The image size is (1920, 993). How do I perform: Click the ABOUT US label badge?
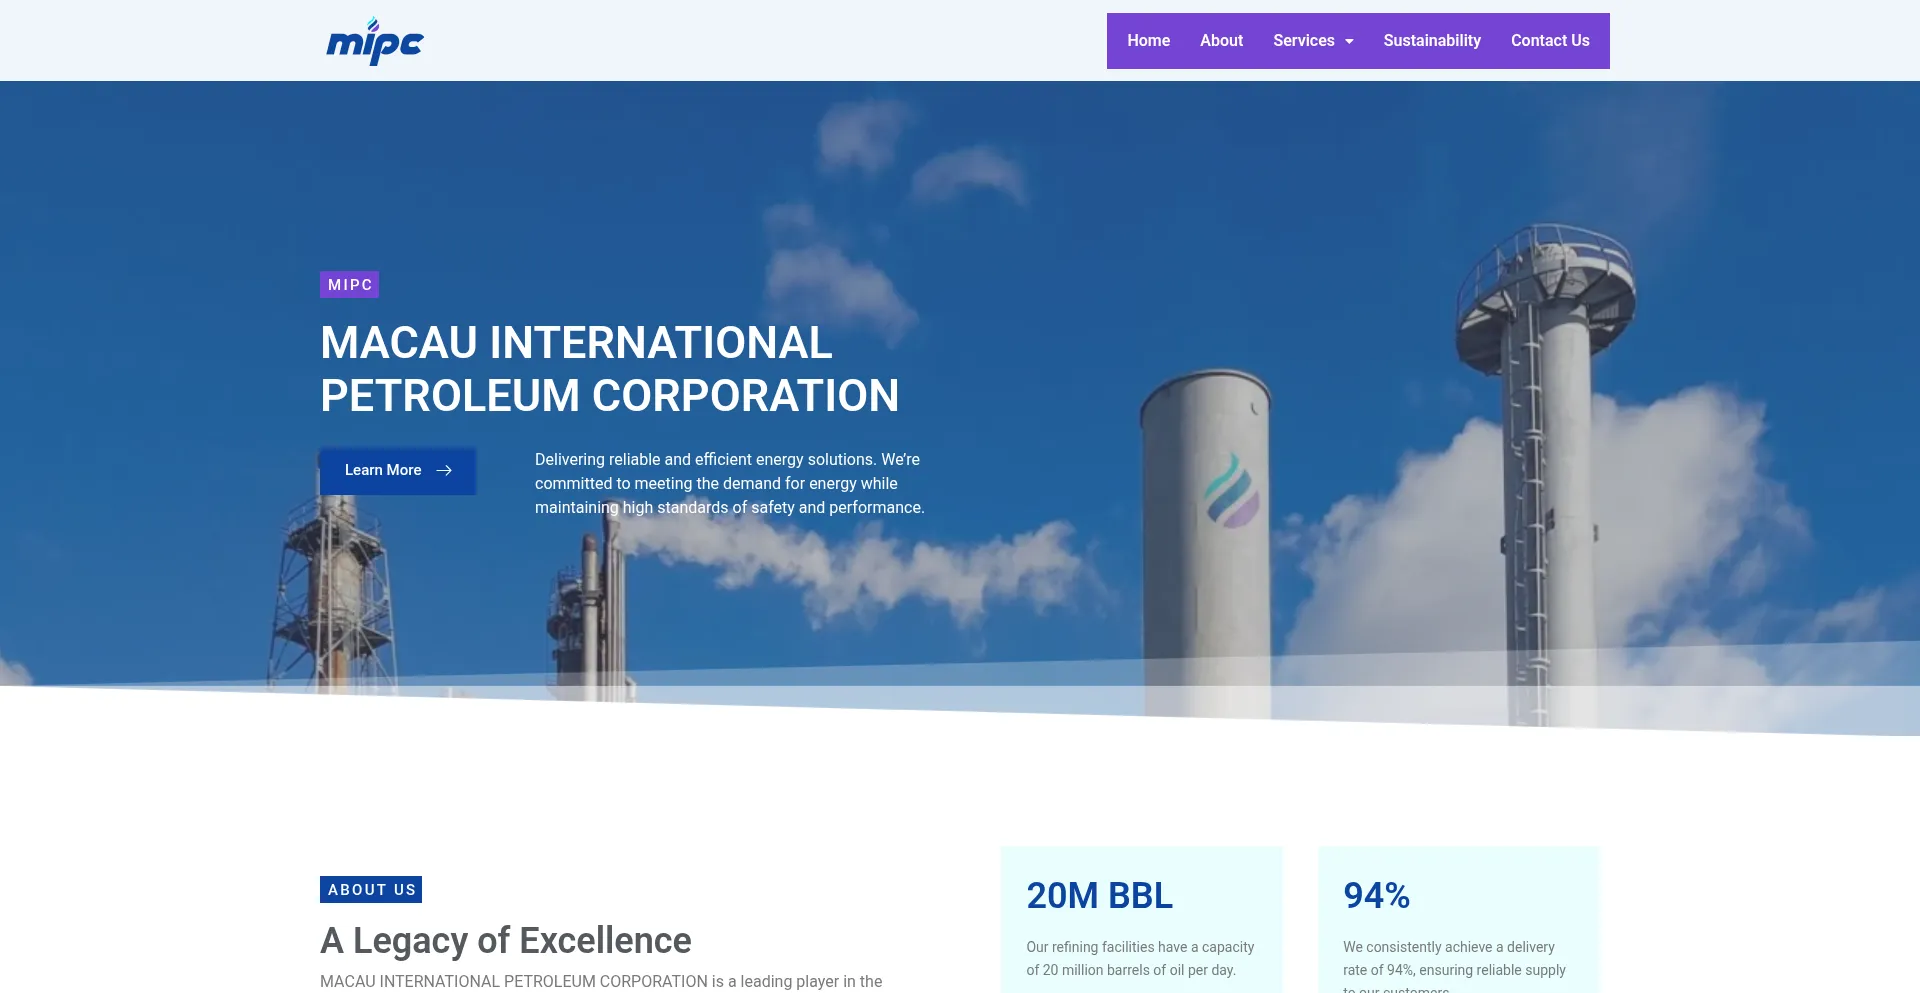click(x=371, y=890)
